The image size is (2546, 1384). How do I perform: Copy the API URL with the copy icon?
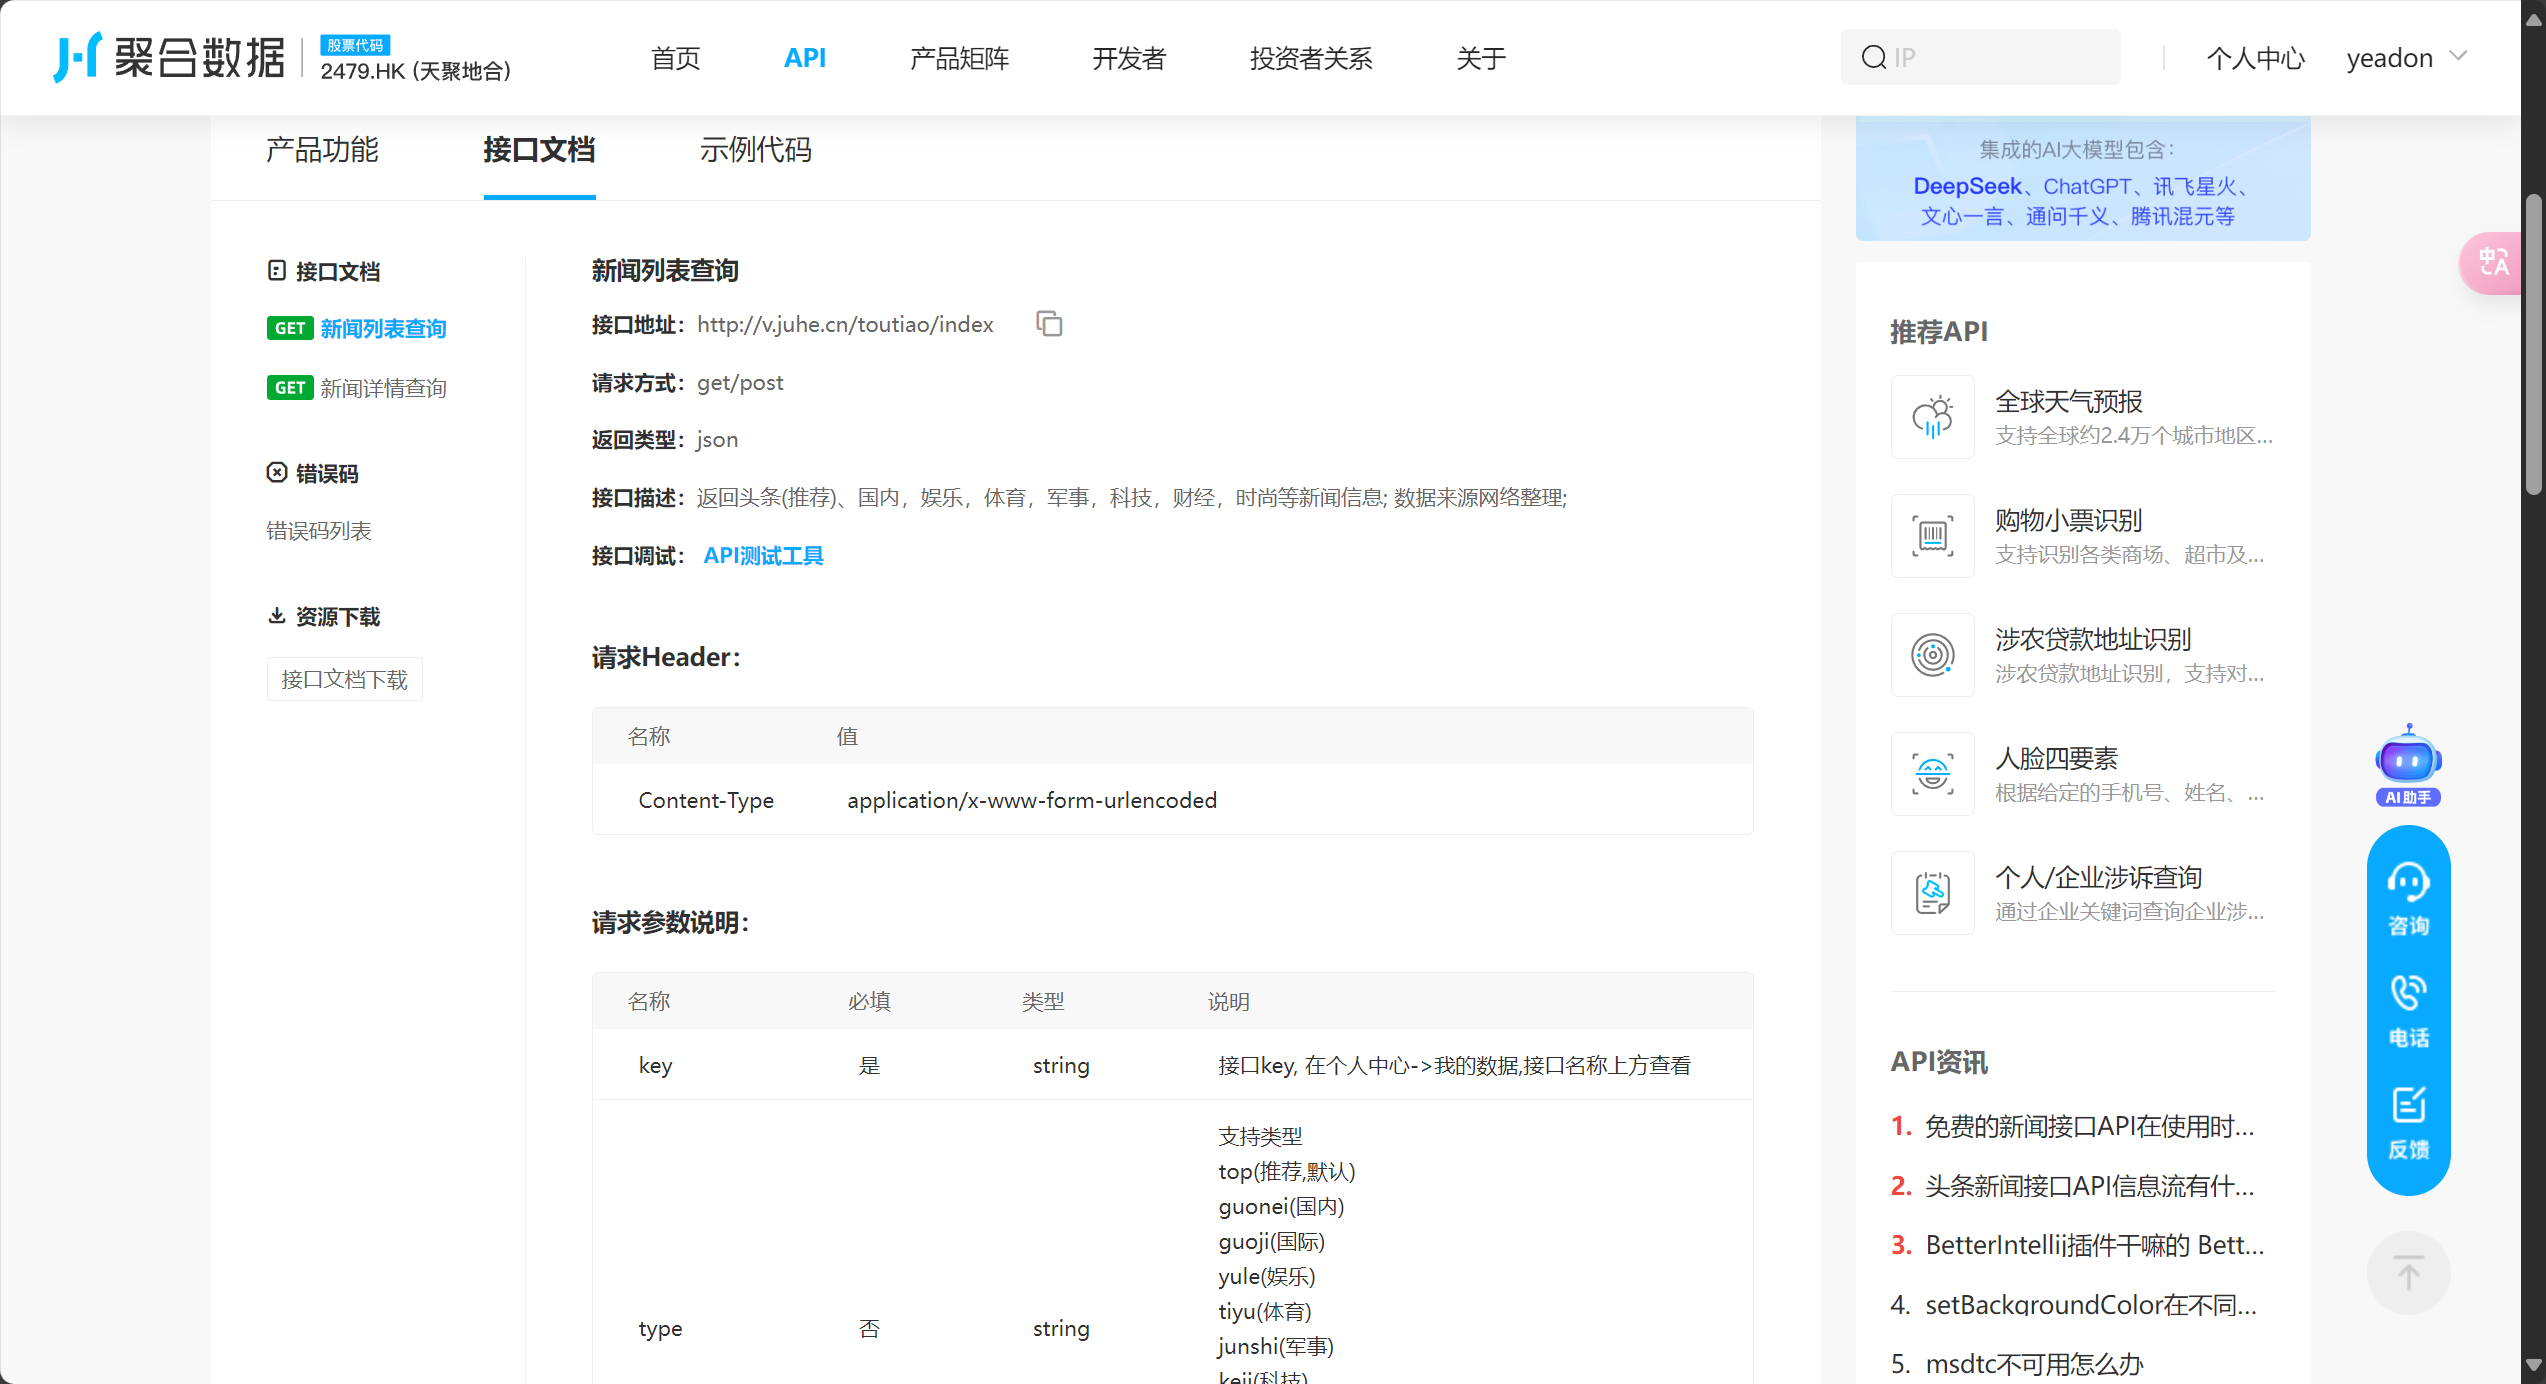(1049, 324)
